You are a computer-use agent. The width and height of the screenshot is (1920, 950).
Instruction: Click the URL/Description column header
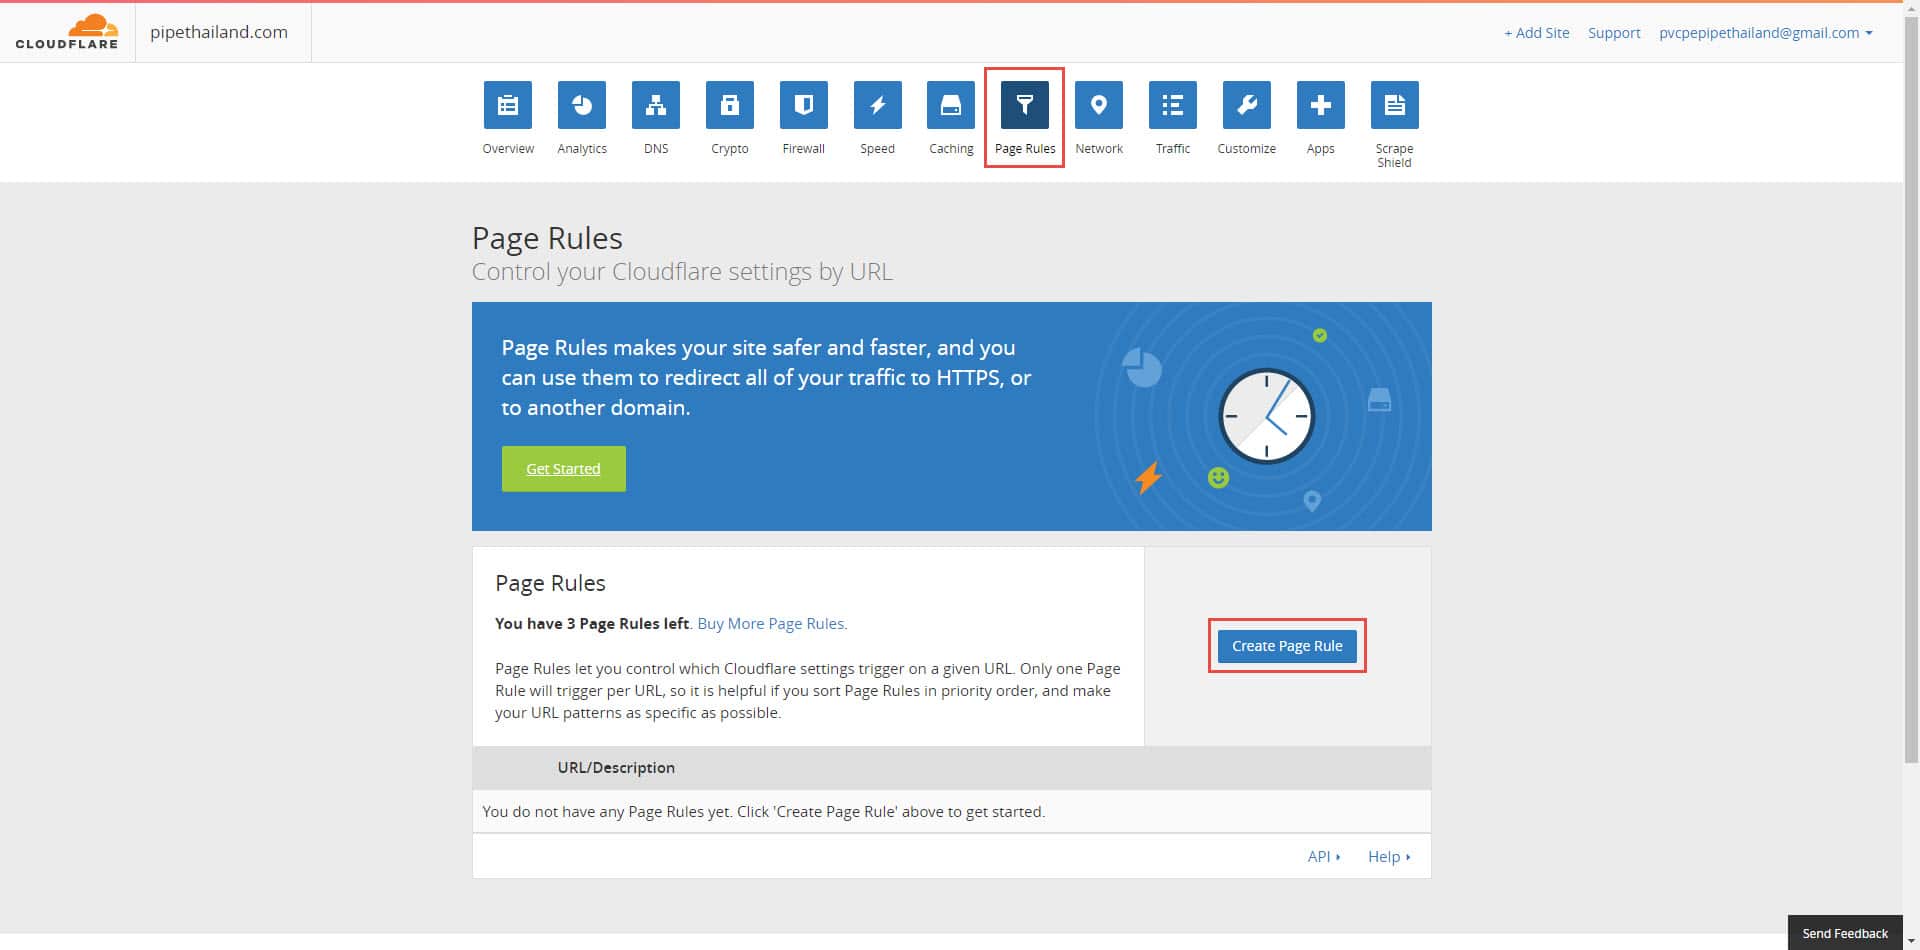click(616, 768)
